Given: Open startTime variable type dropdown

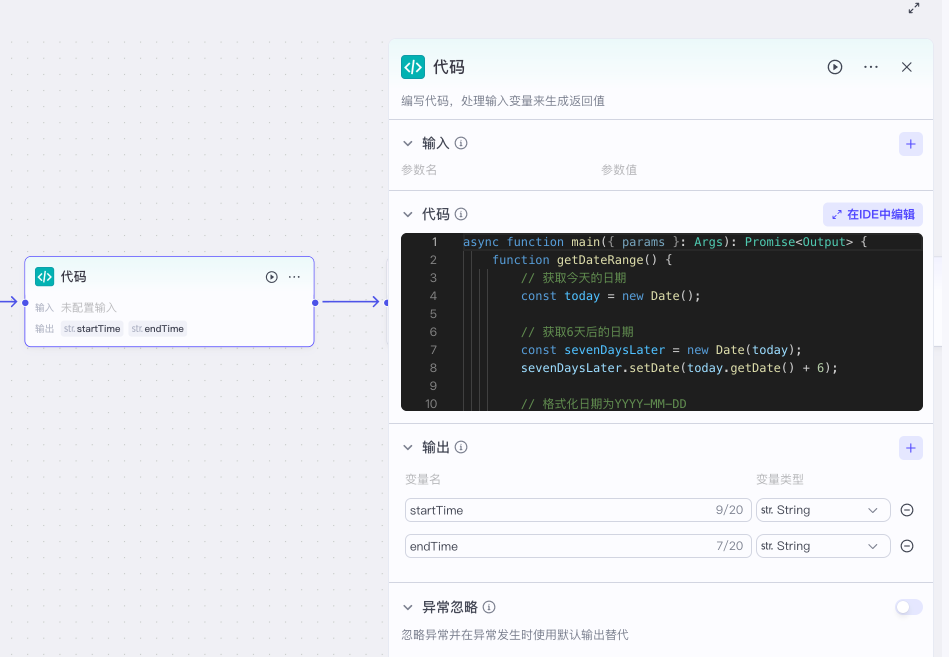Looking at the screenshot, I should (823, 510).
